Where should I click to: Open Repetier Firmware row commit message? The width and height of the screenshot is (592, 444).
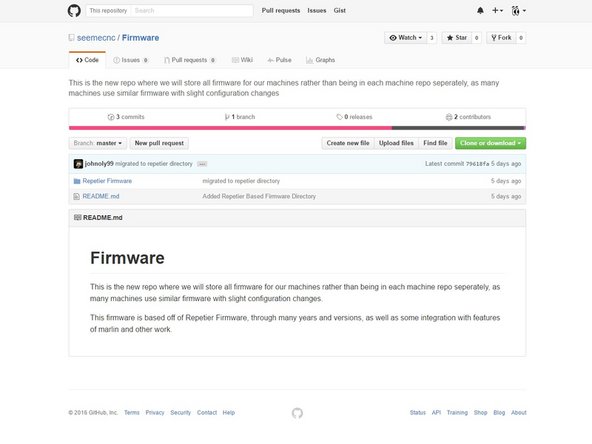click(x=241, y=181)
